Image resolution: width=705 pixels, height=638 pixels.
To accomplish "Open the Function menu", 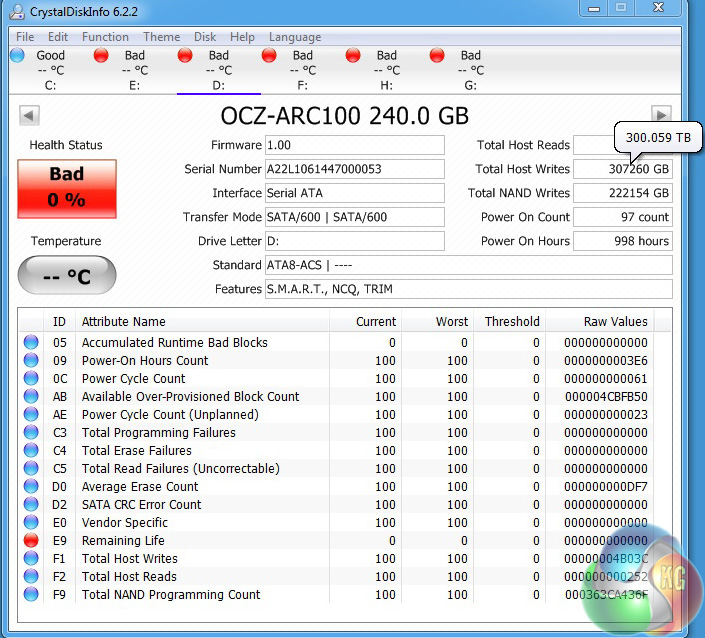I will click(105, 37).
